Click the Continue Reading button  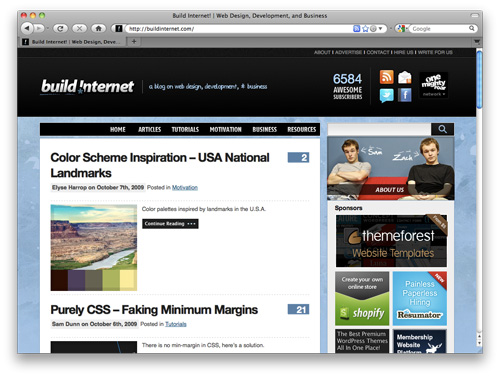tap(170, 224)
